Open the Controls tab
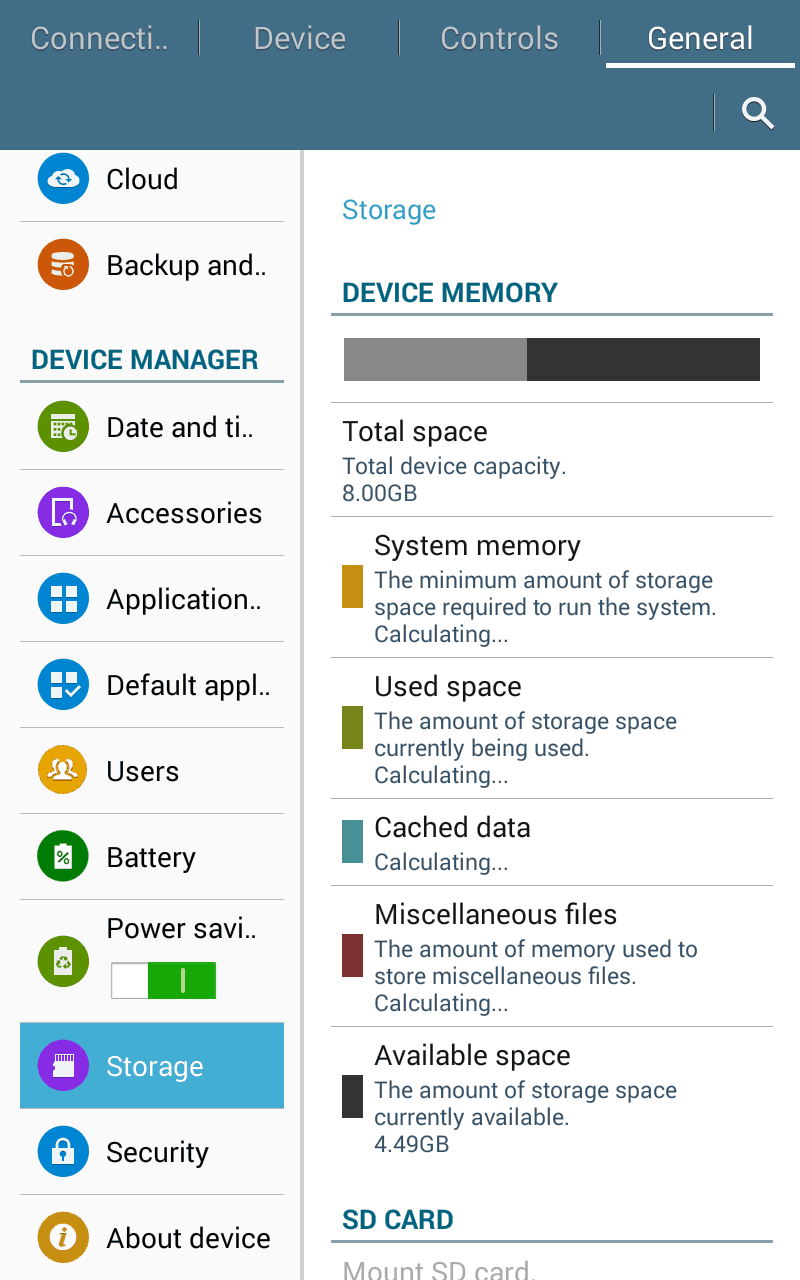 tap(499, 39)
